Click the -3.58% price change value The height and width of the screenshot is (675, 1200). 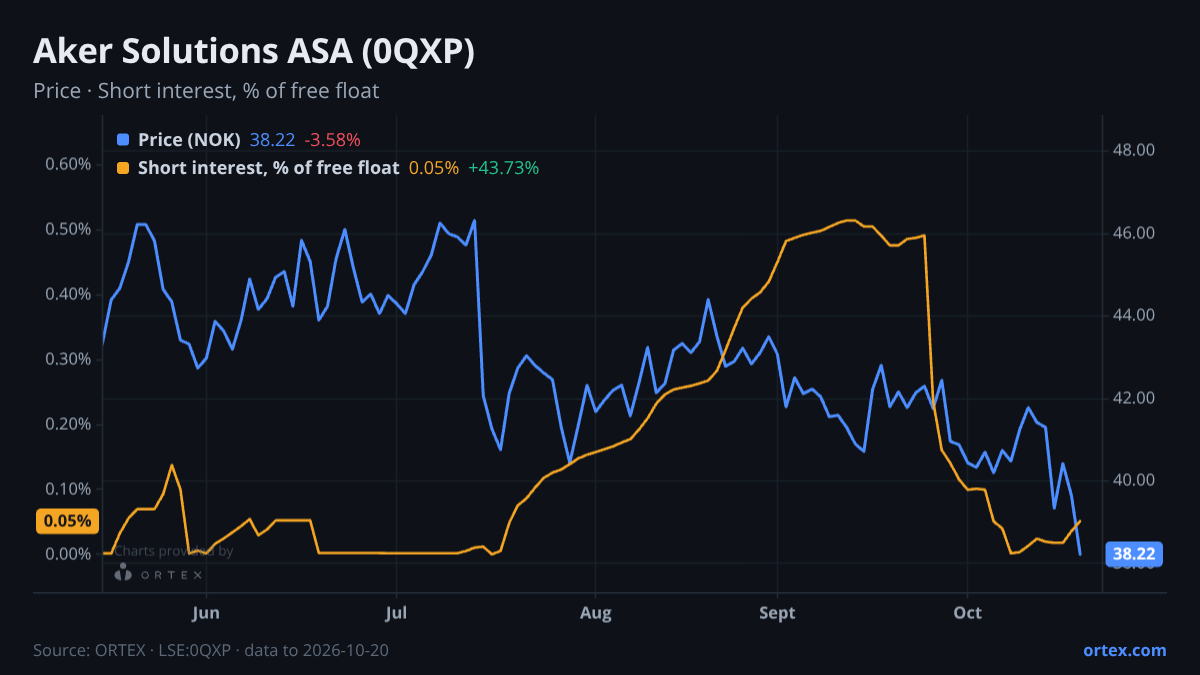point(332,140)
